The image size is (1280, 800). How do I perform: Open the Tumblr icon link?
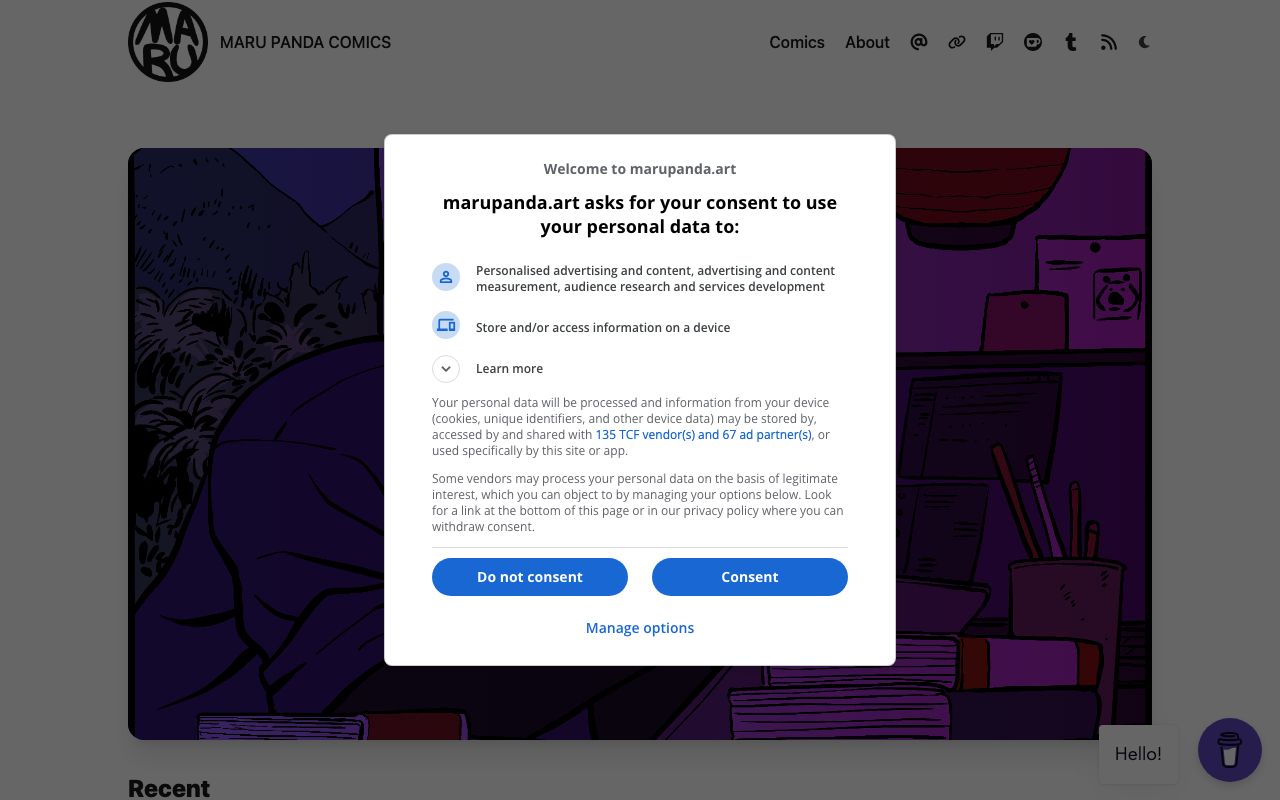click(x=1071, y=42)
